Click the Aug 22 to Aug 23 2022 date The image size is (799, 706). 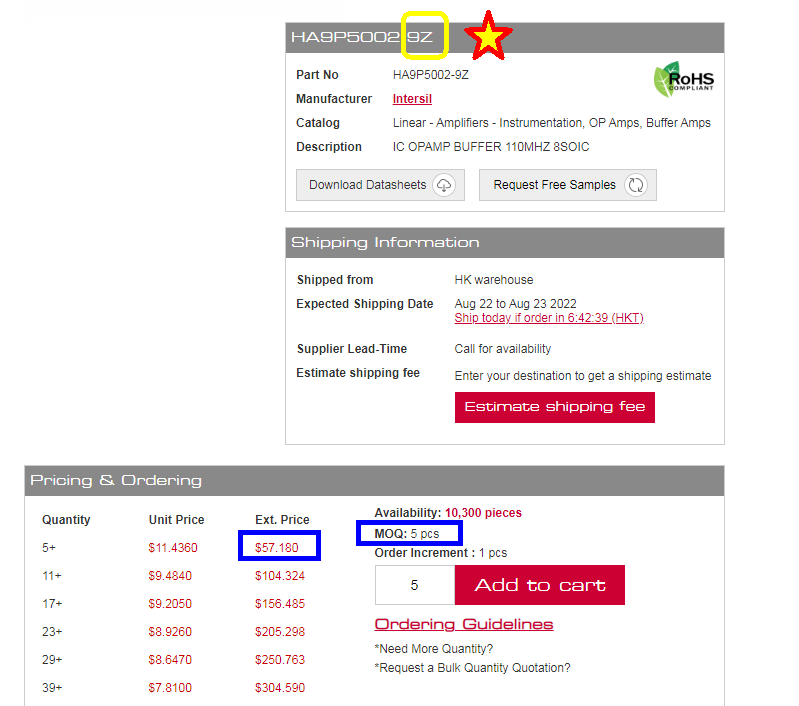click(515, 304)
